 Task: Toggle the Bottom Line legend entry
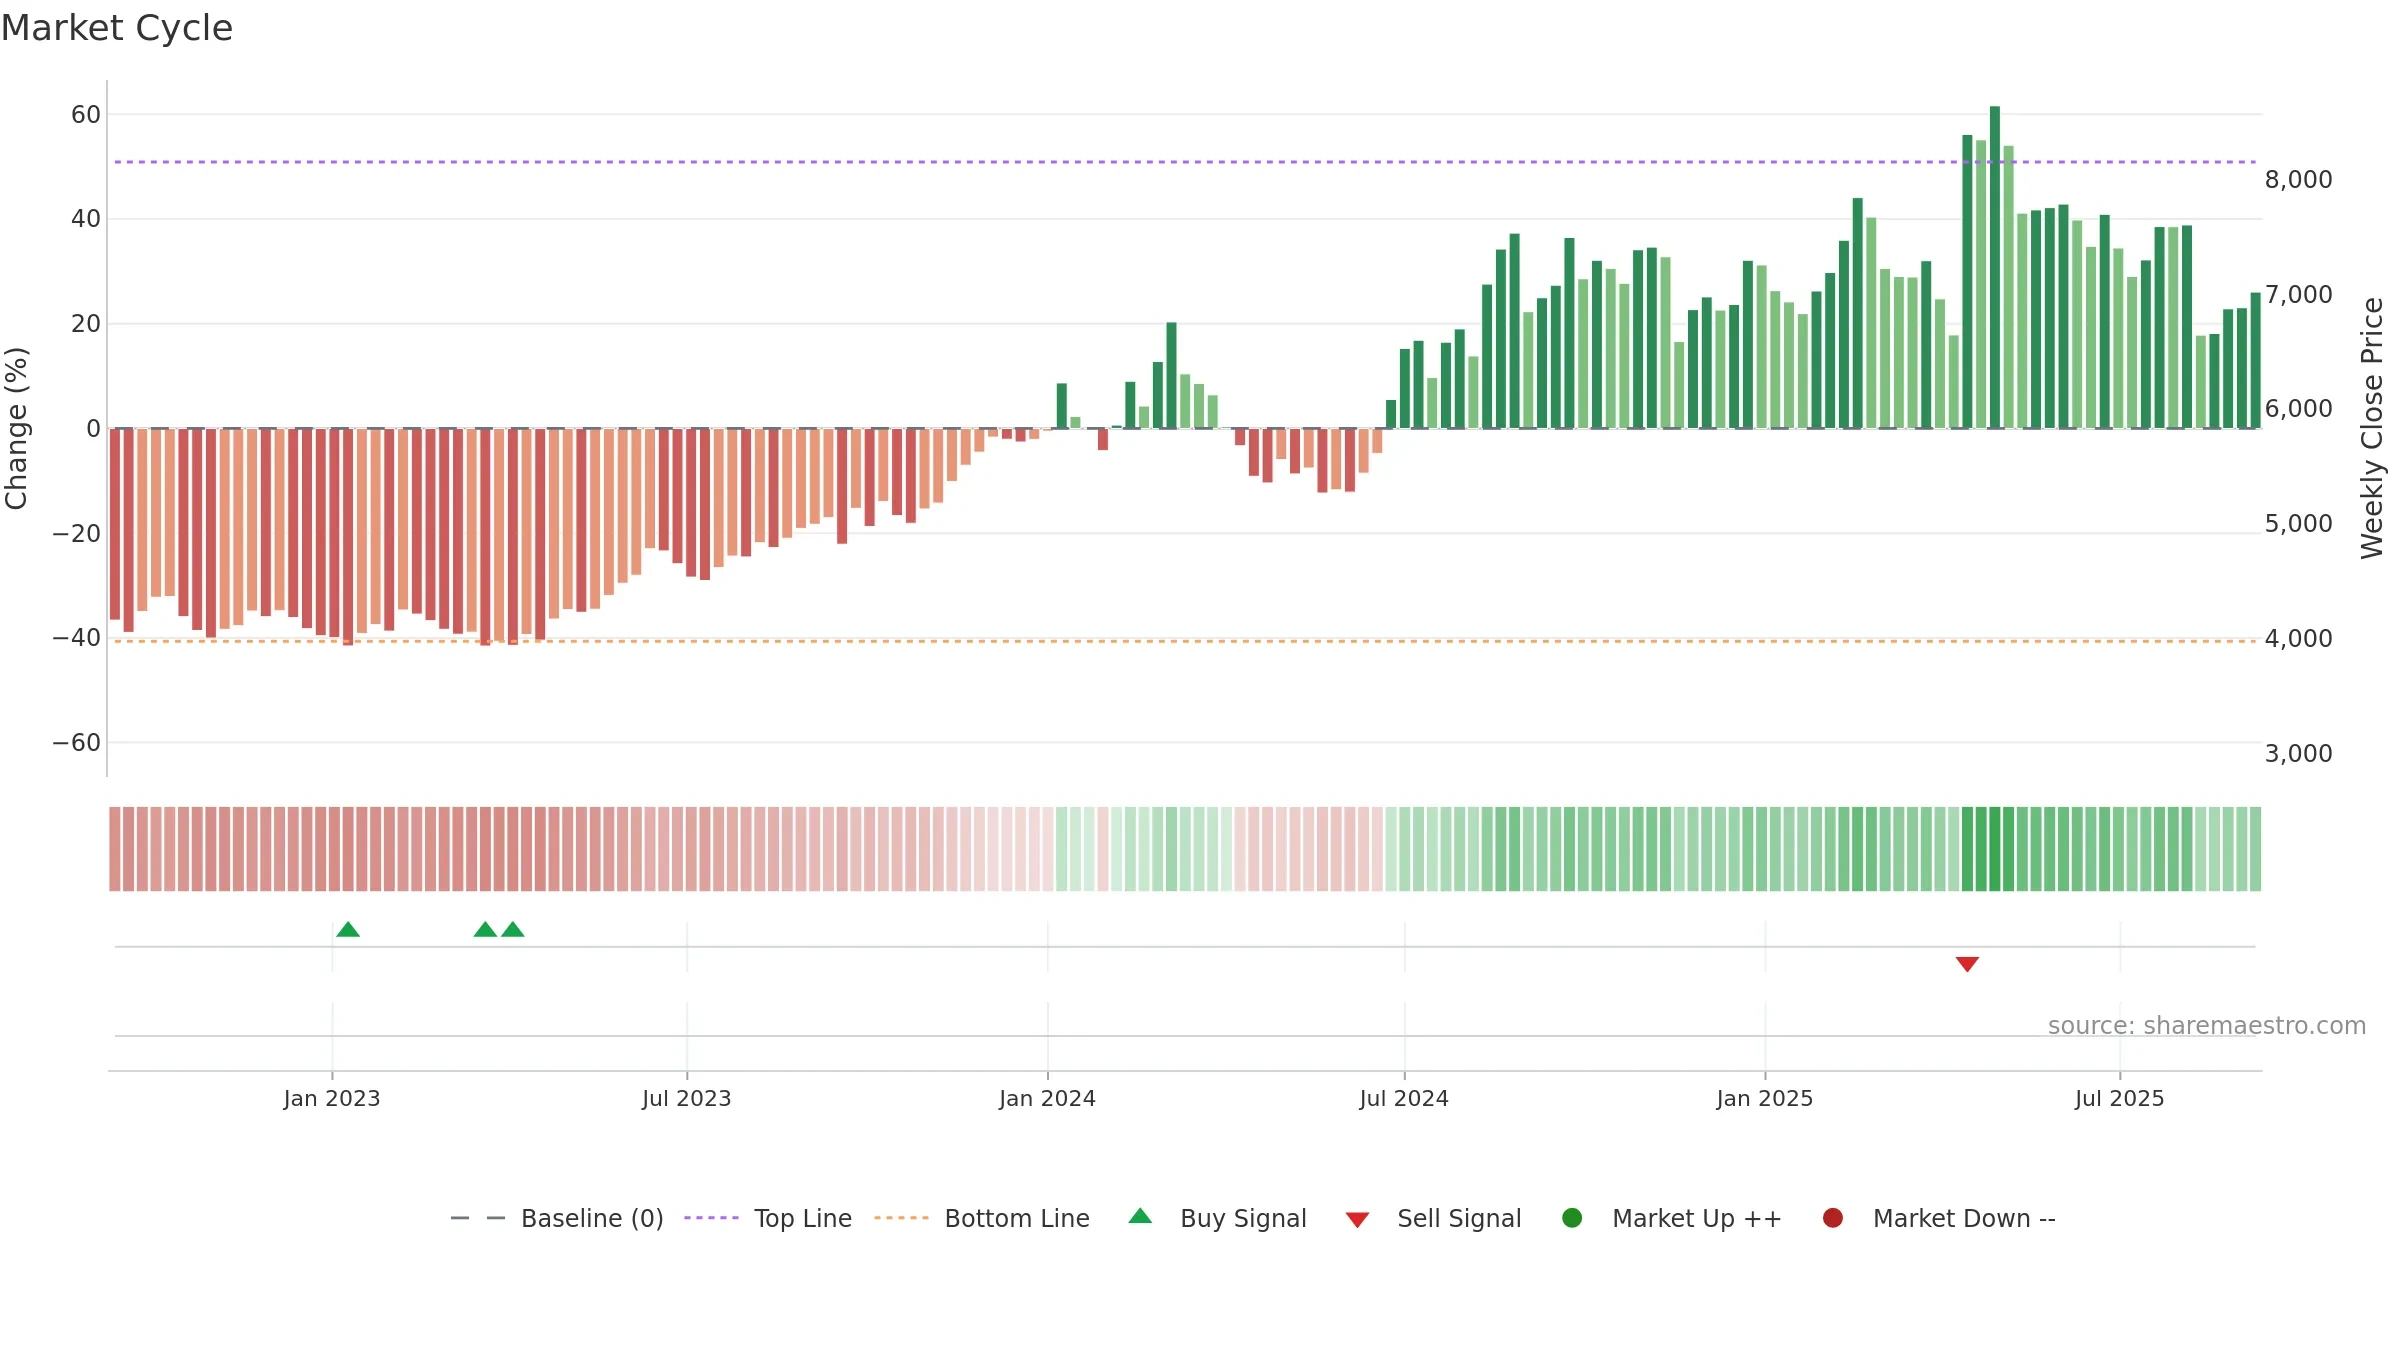point(982,1218)
